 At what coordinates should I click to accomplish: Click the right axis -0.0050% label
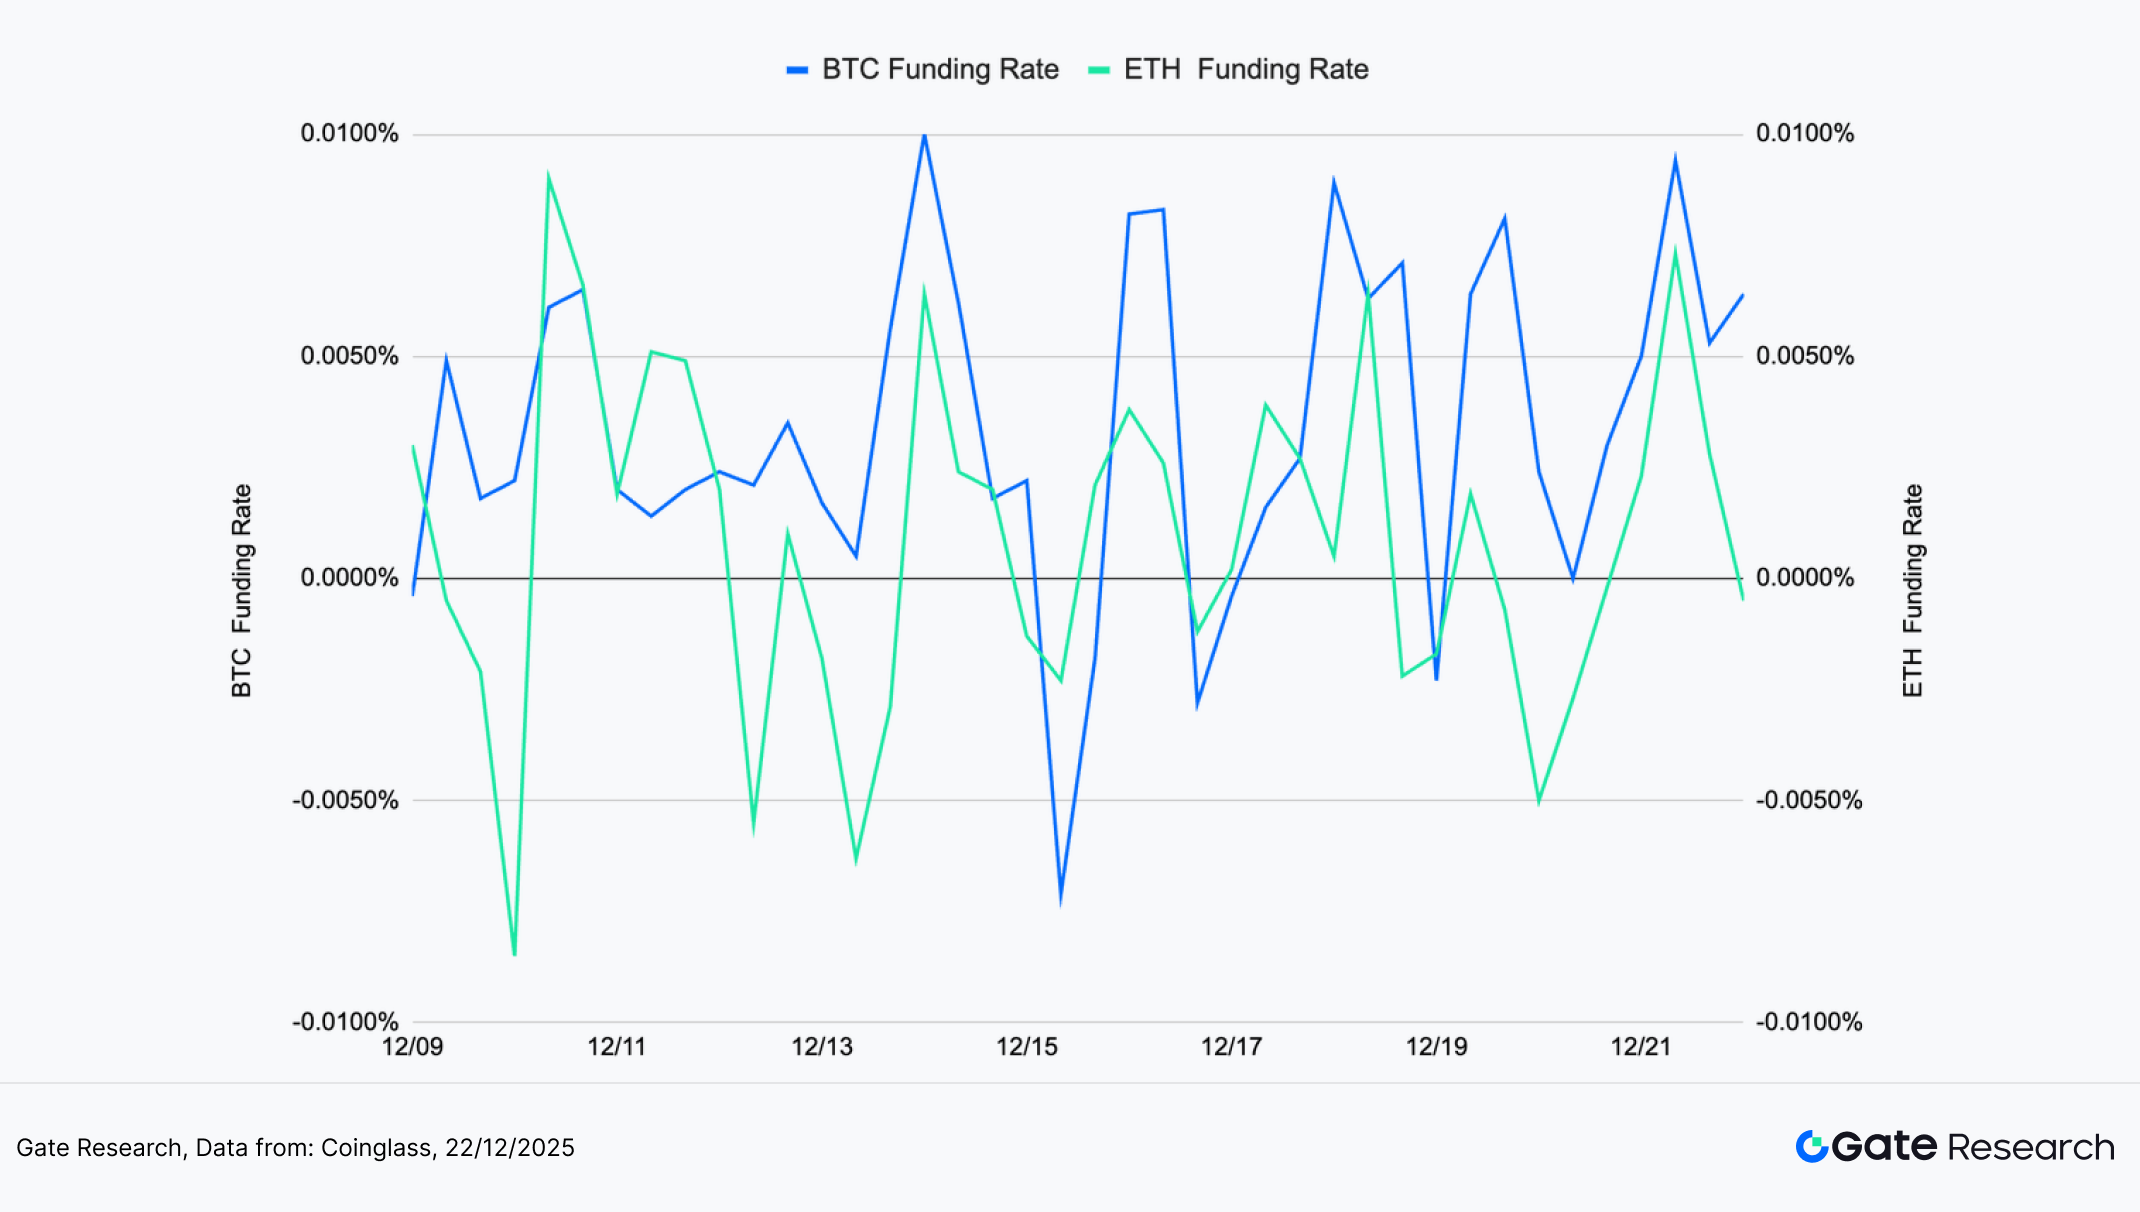coord(1809,800)
